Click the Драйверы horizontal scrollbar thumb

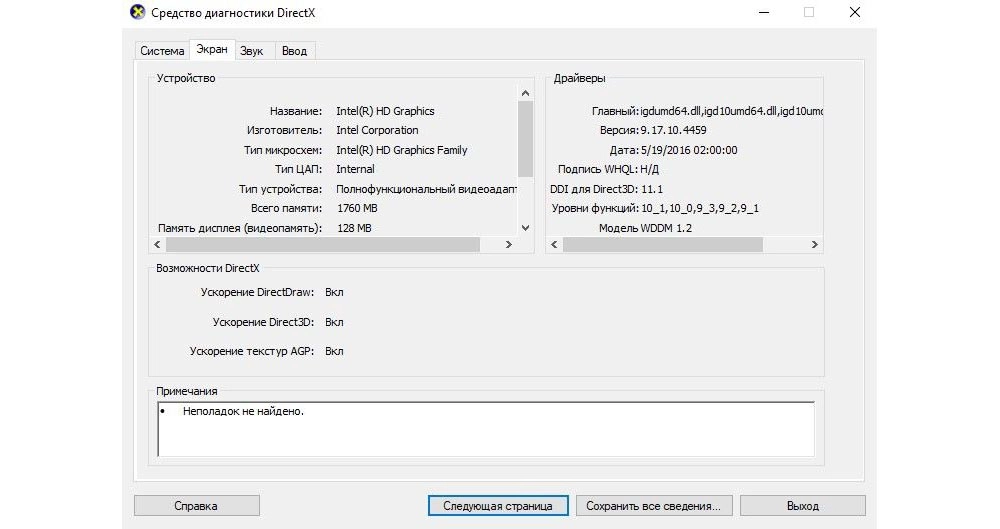tap(663, 244)
